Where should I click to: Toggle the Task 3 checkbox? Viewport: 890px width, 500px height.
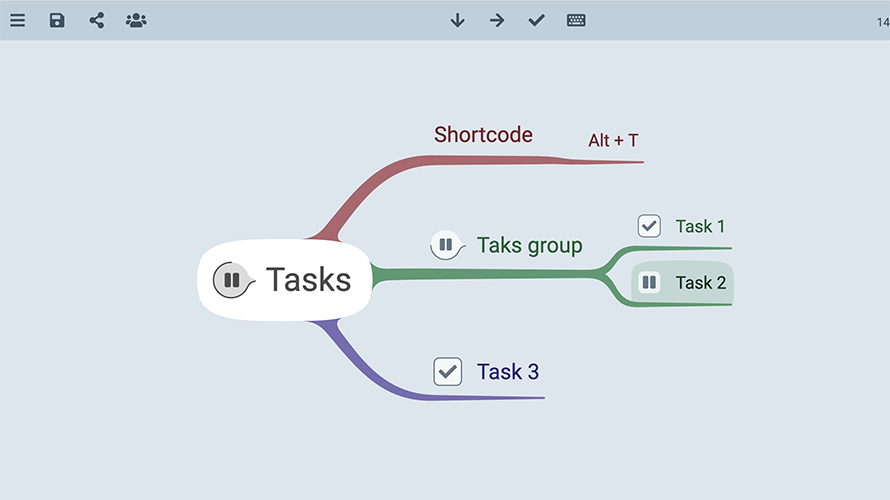(447, 372)
